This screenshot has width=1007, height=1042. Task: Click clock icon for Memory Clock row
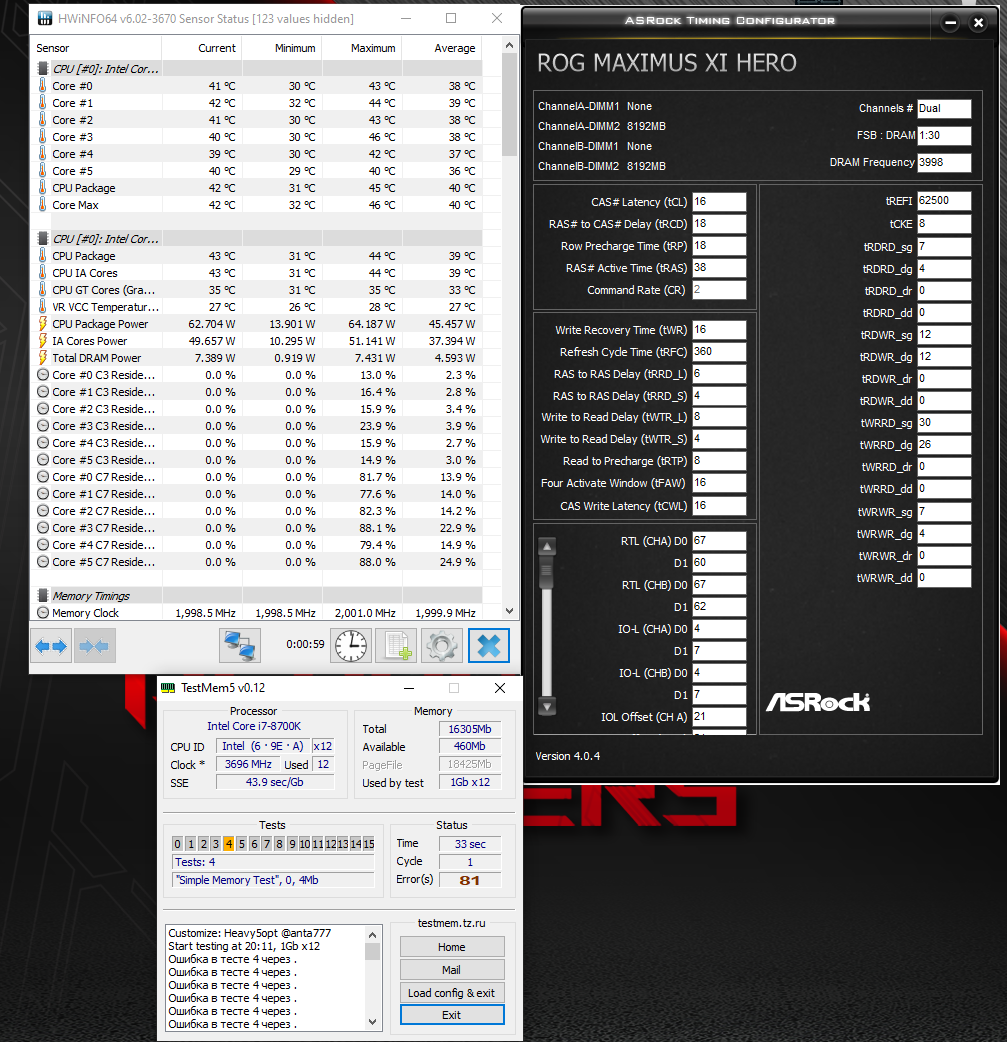(43, 613)
